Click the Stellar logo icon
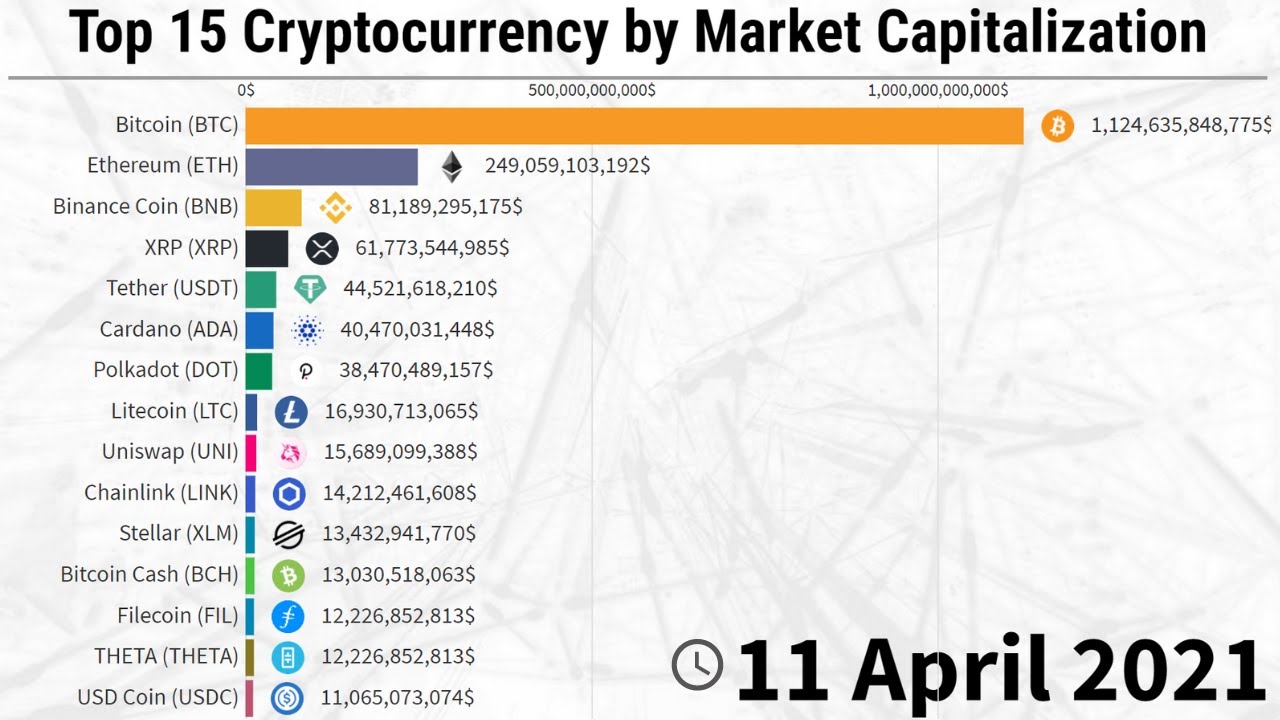The height and width of the screenshot is (720, 1280). click(289, 534)
